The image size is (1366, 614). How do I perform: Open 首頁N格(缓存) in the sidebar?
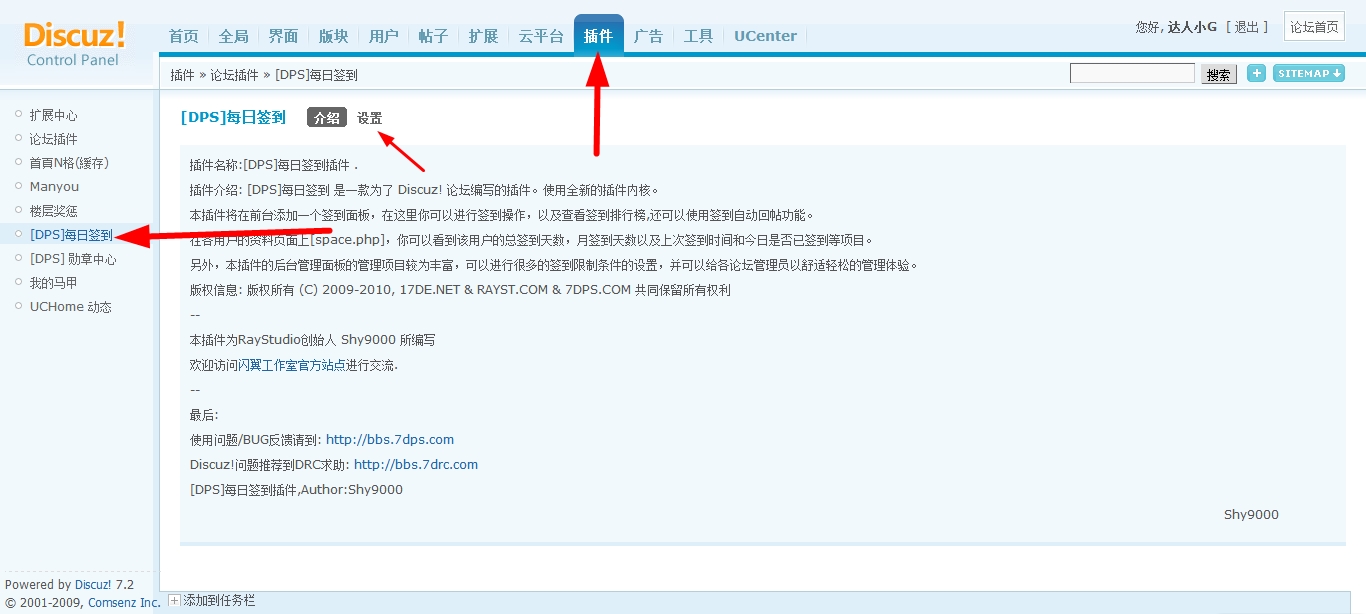[x=69, y=163]
